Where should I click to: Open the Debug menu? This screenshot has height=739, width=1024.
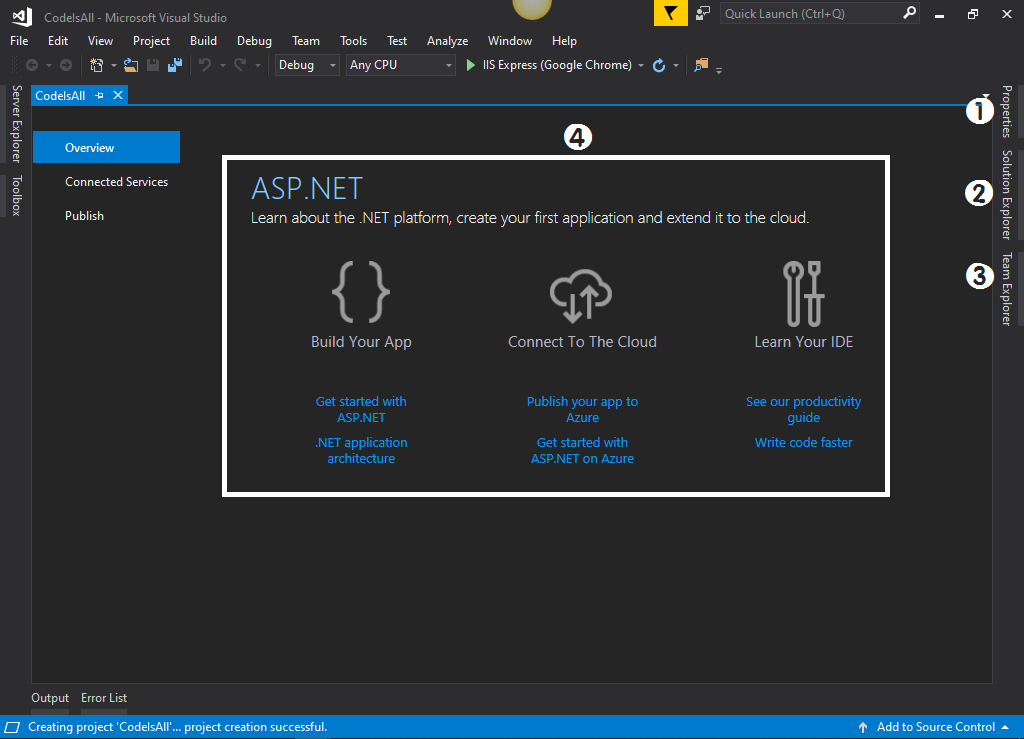click(x=254, y=40)
